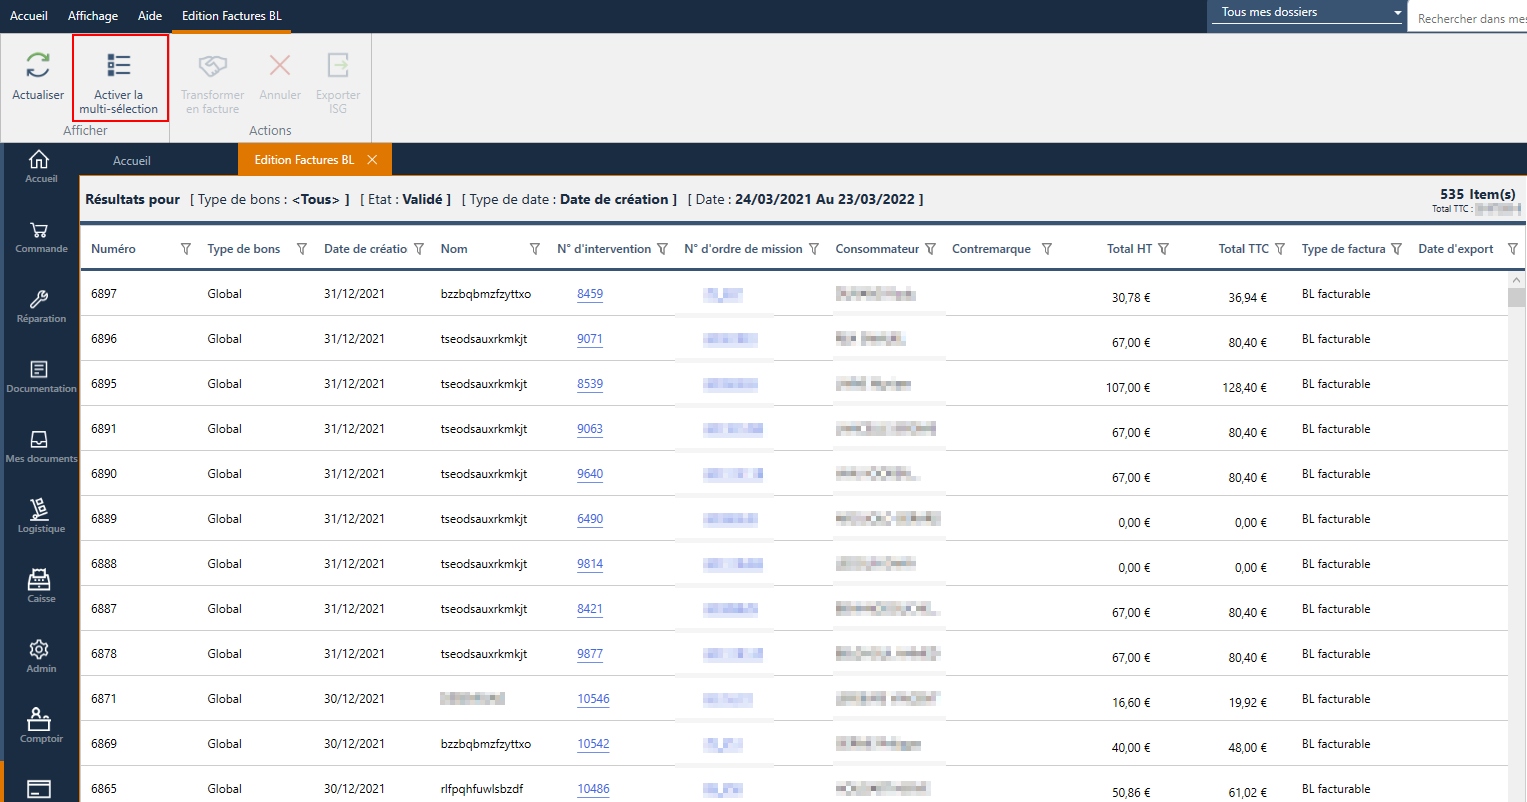Open Documentation in sidebar

coord(40,377)
